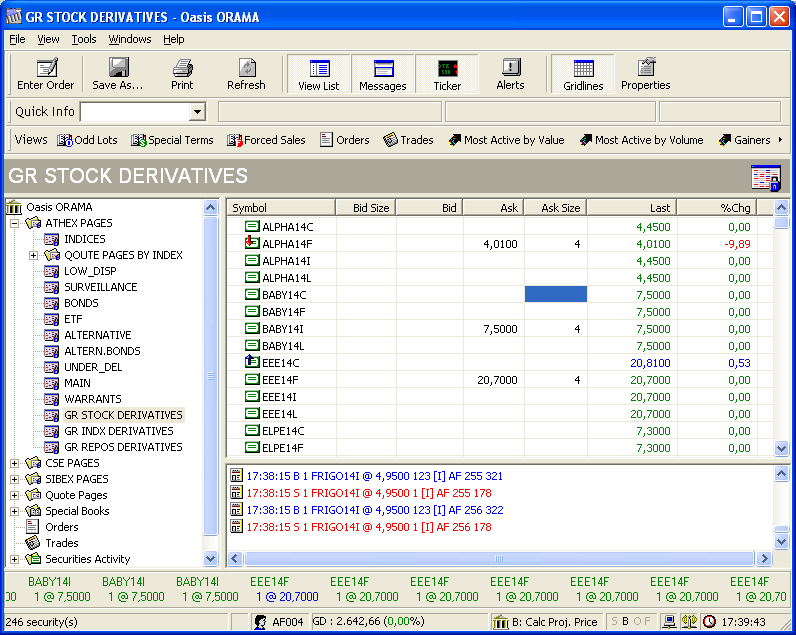Expand more Views bar items chevron
Screen dimensions: 796x635
pos(780,140)
